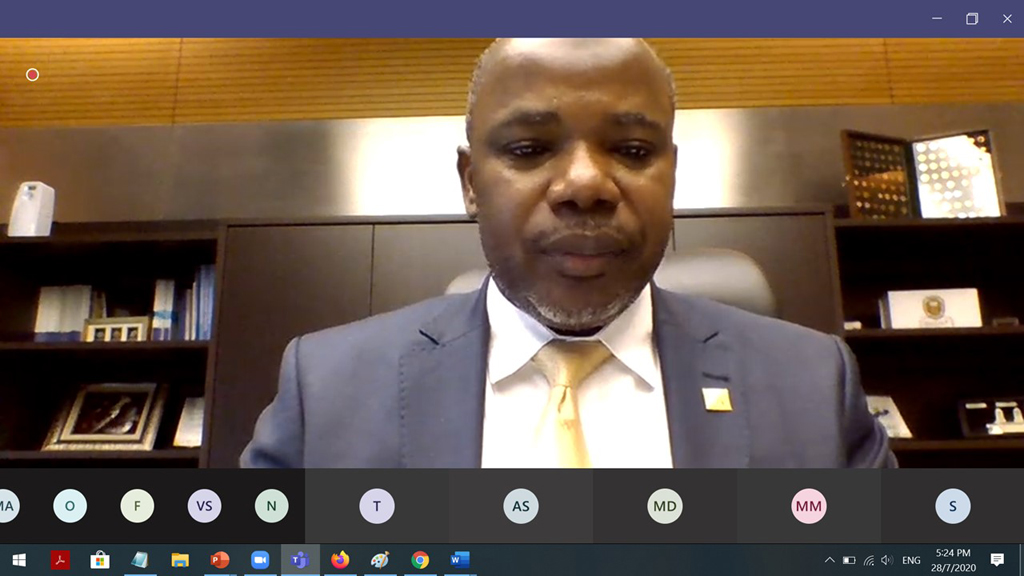Select the recording indicator red dot
This screenshot has height=576, width=1024.
pyautogui.click(x=32, y=74)
